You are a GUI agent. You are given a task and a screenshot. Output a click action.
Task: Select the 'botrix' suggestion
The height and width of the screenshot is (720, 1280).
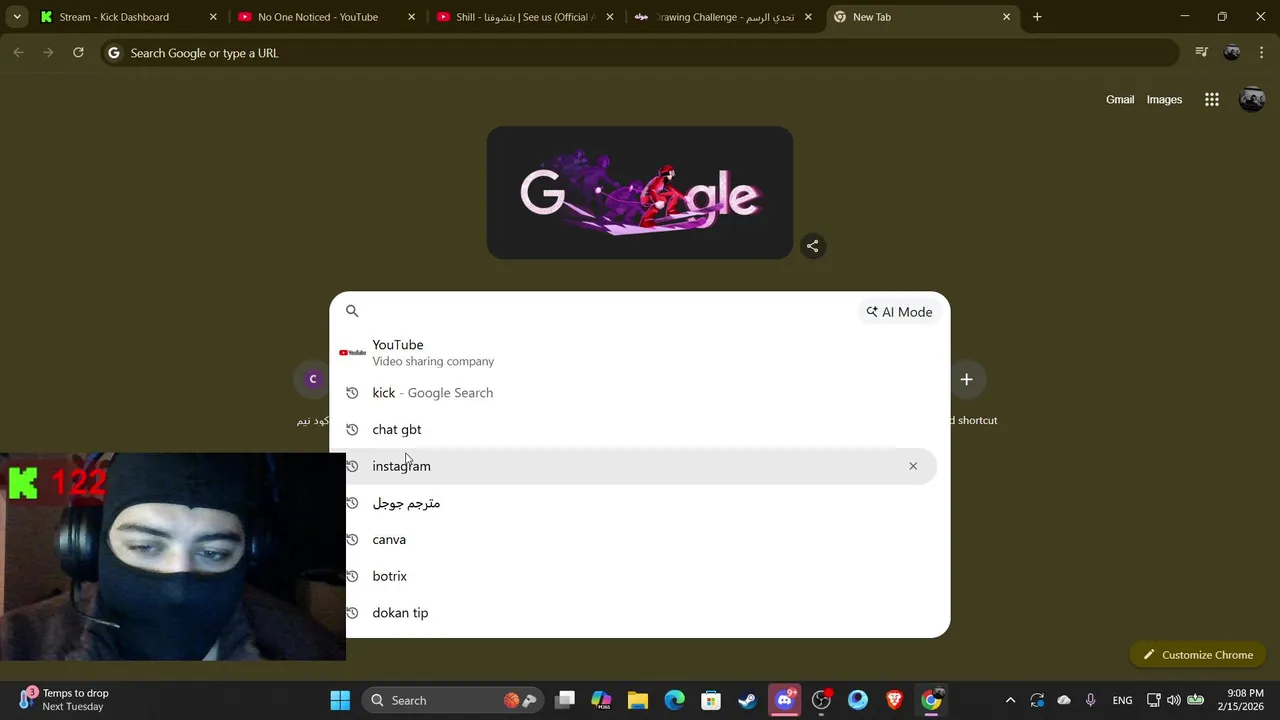(x=640, y=576)
